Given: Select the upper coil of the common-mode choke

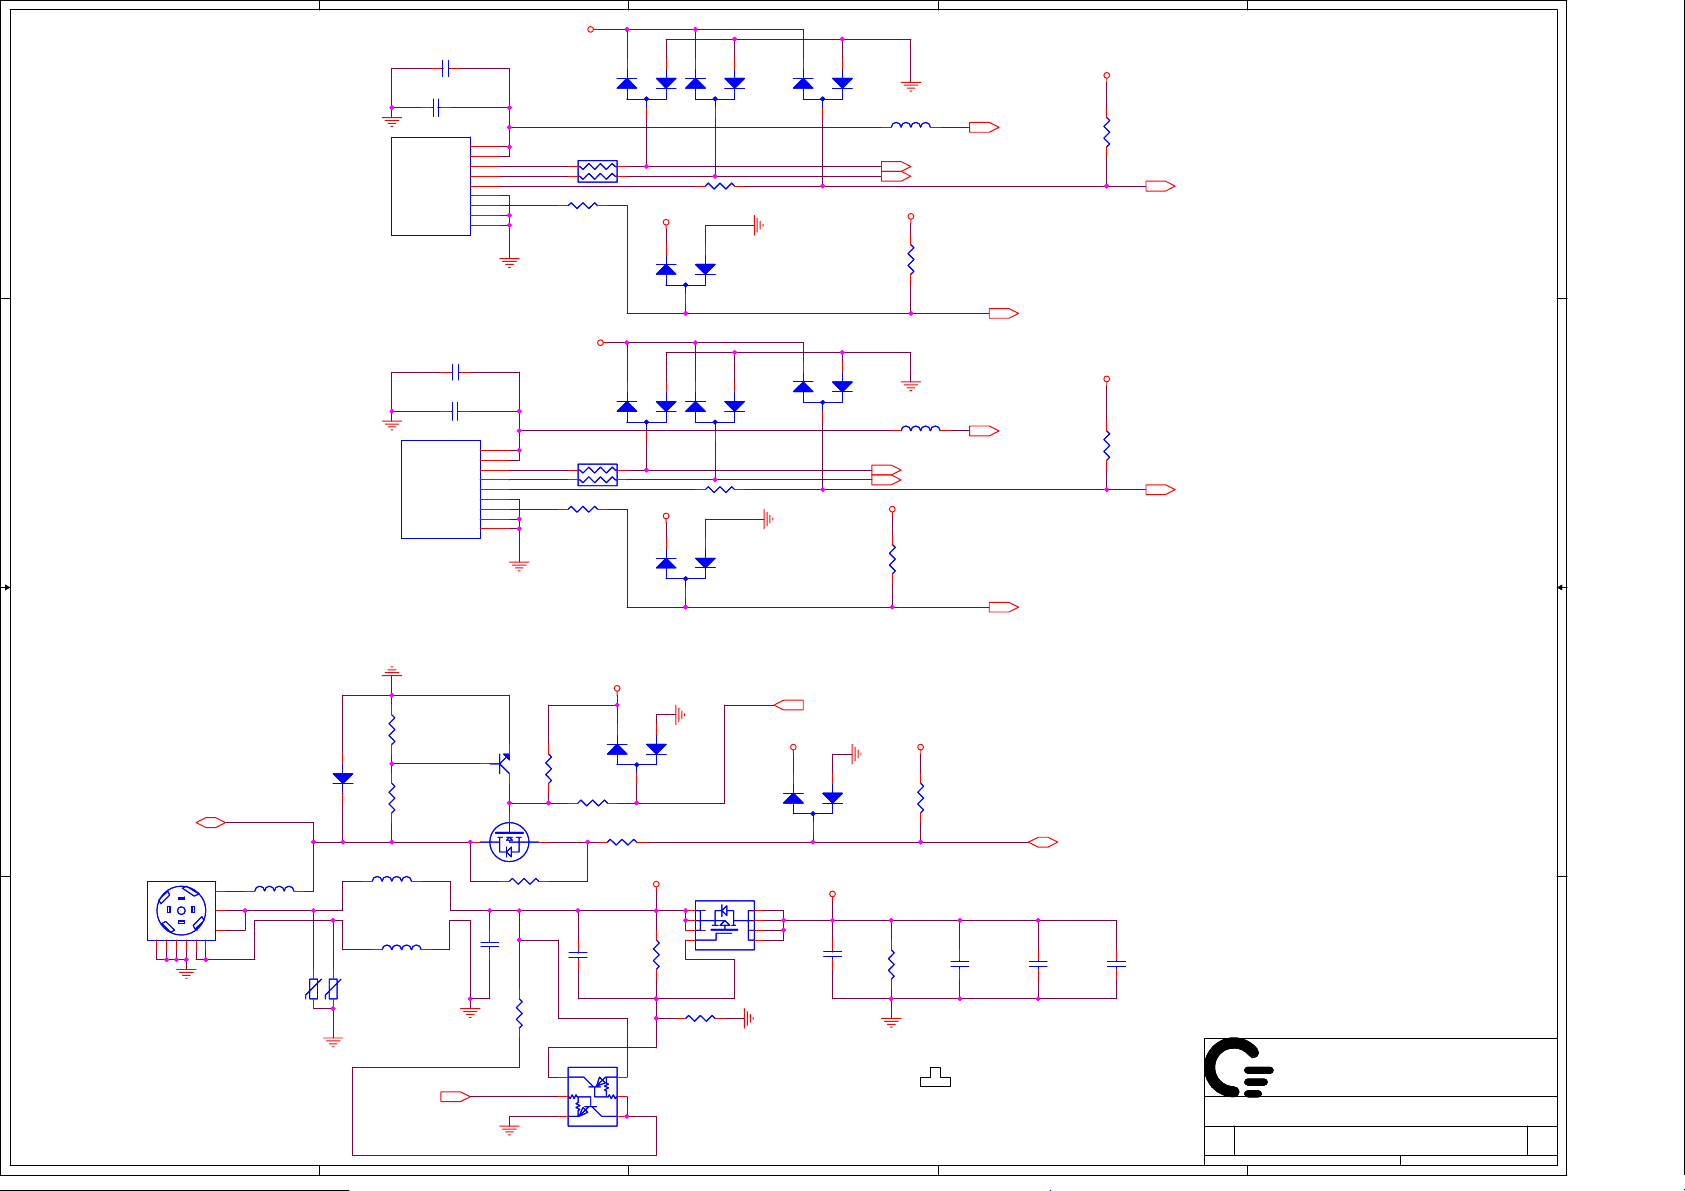Looking at the screenshot, I should tap(392, 879).
